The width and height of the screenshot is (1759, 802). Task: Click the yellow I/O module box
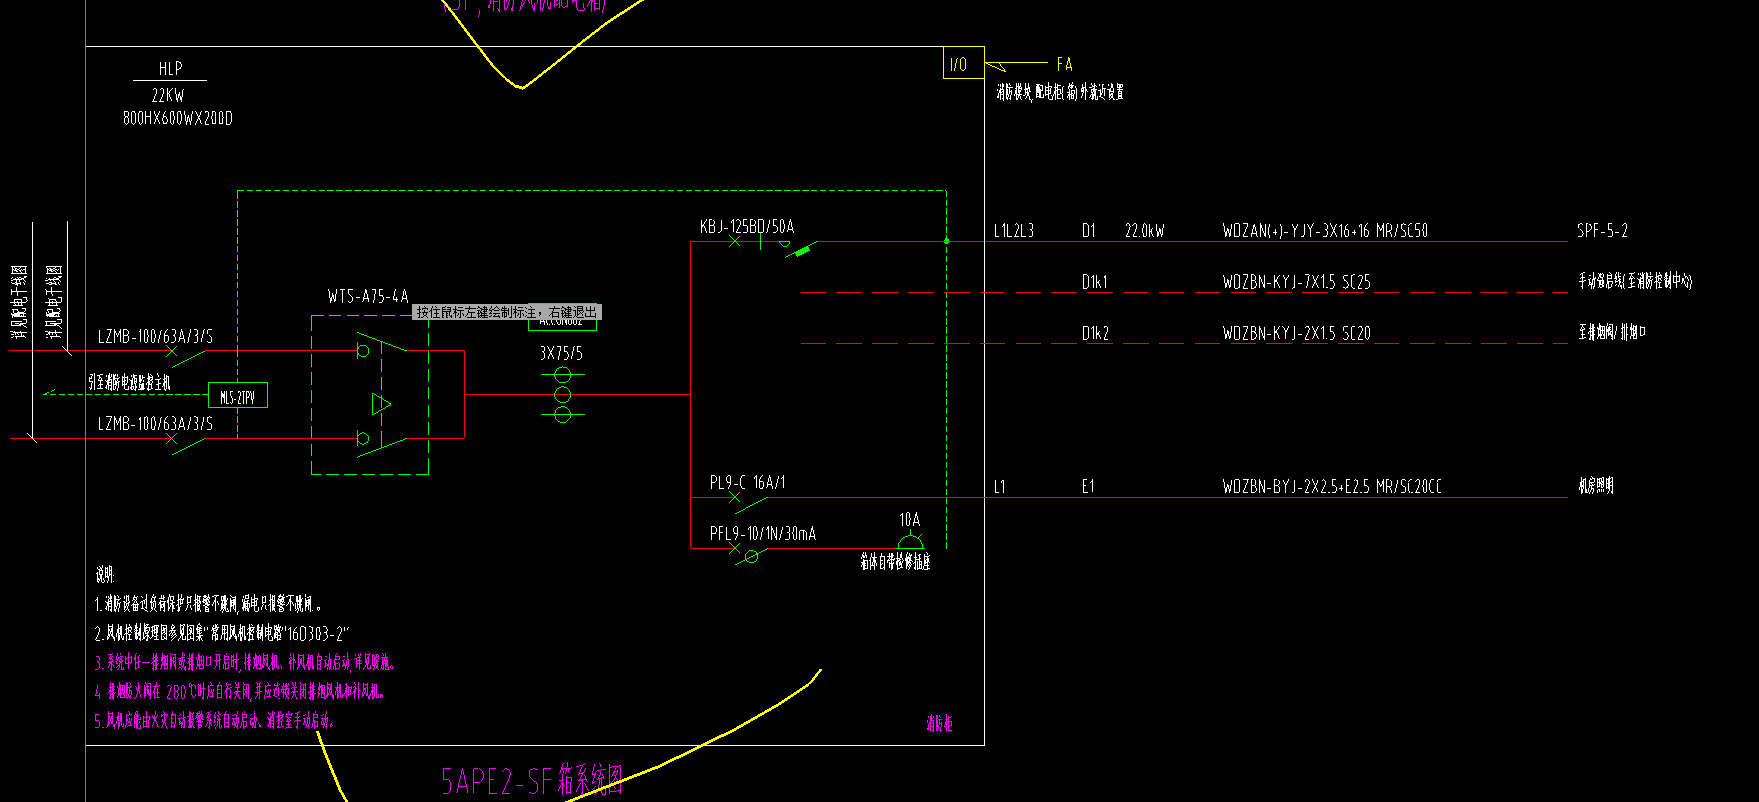tap(964, 63)
